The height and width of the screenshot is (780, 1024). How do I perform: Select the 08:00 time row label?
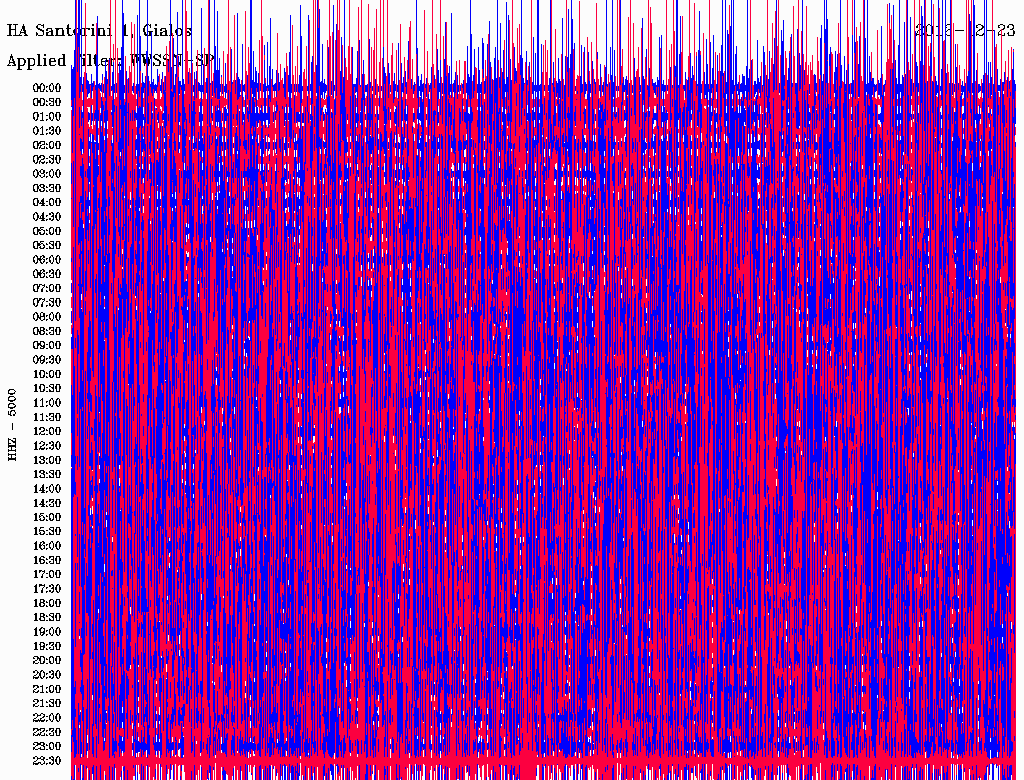click(x=47, y=317)
